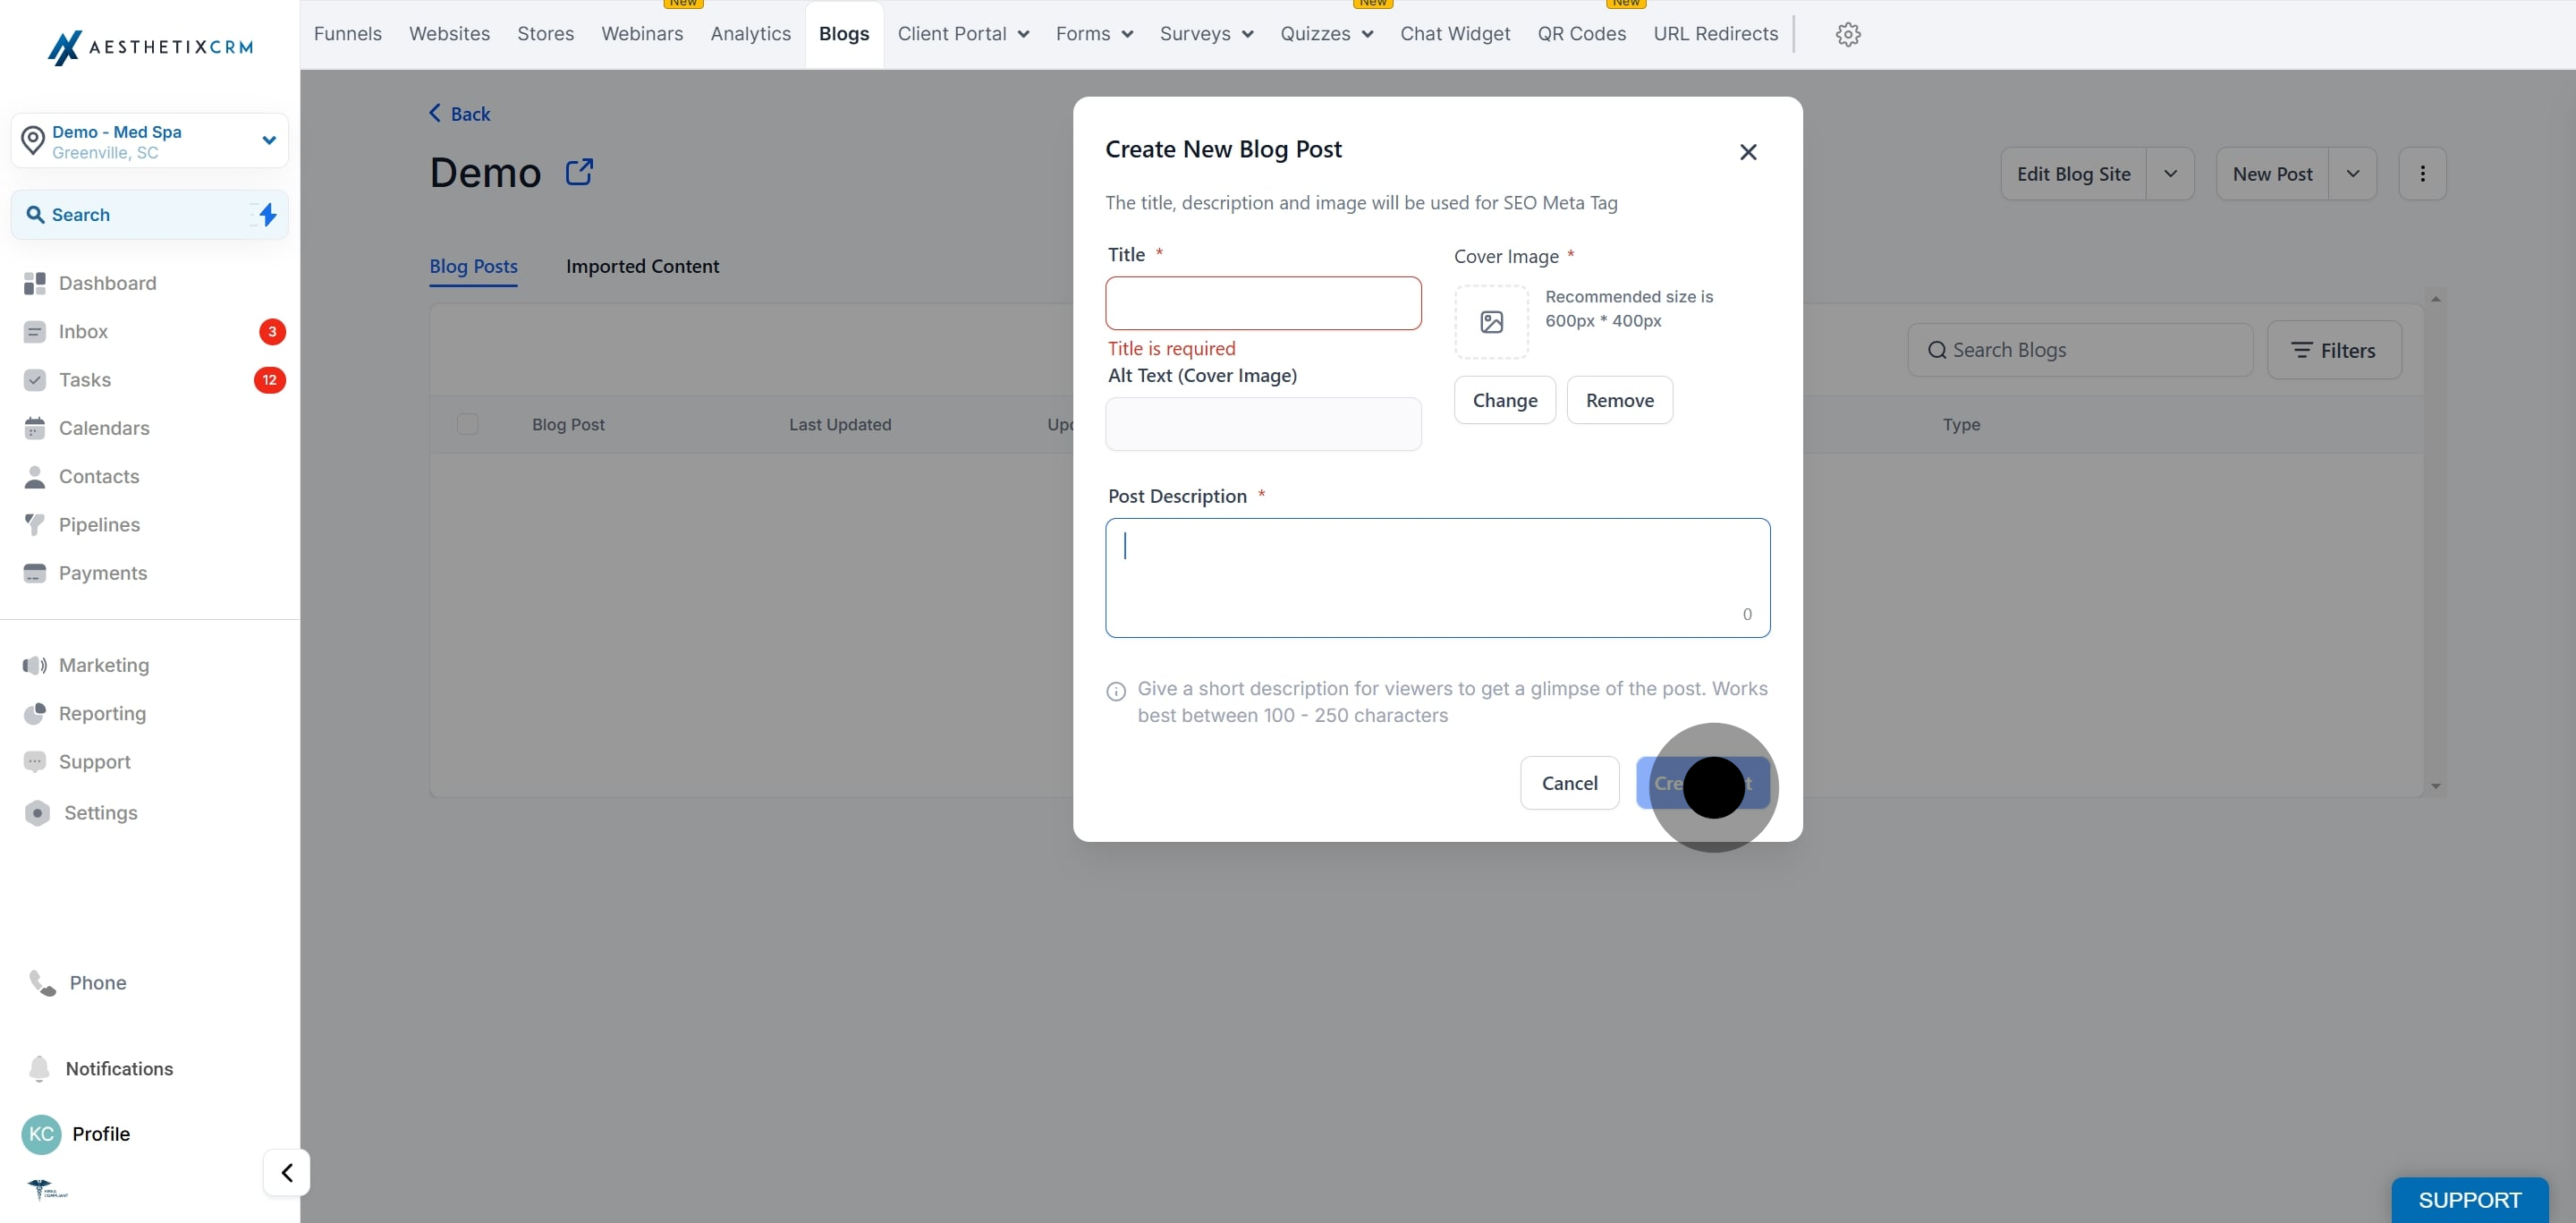Open the settings gear icon in top navigation
The width and height of the screenshot is (2576, 1223).
[x=1847, y=34]
